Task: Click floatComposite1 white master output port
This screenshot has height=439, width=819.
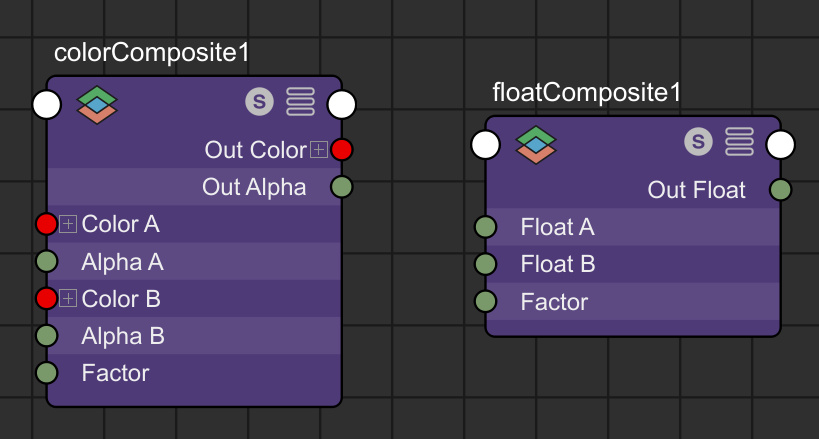Action: (x=780, y=145)
